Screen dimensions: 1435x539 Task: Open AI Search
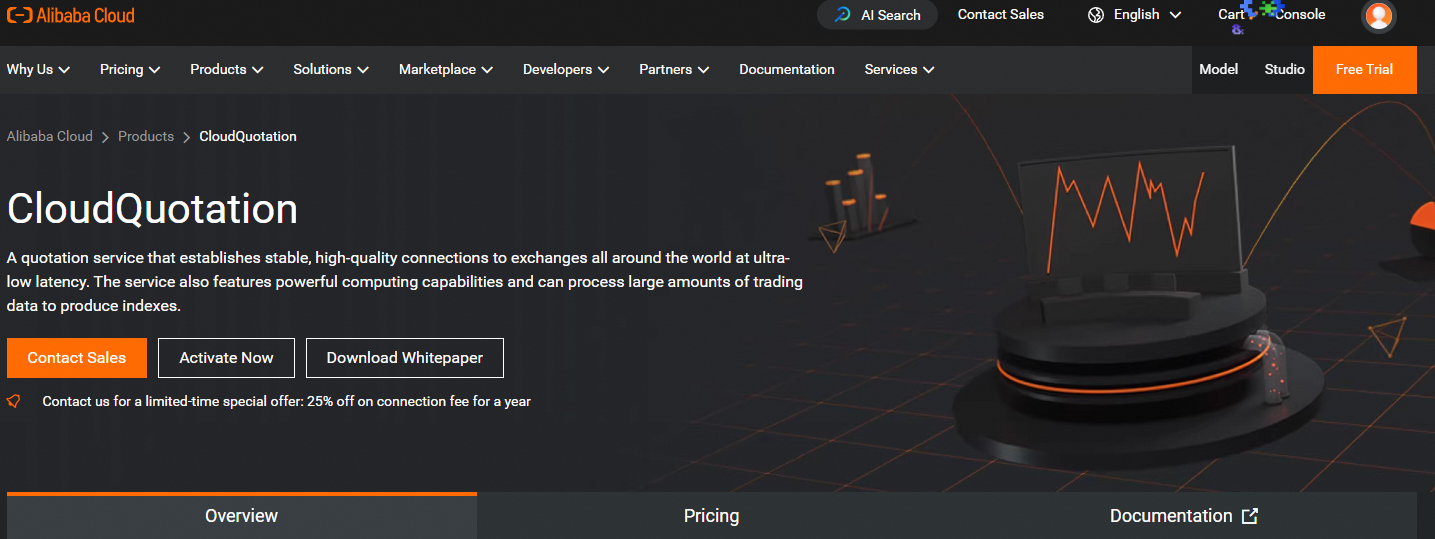[877, 15]
